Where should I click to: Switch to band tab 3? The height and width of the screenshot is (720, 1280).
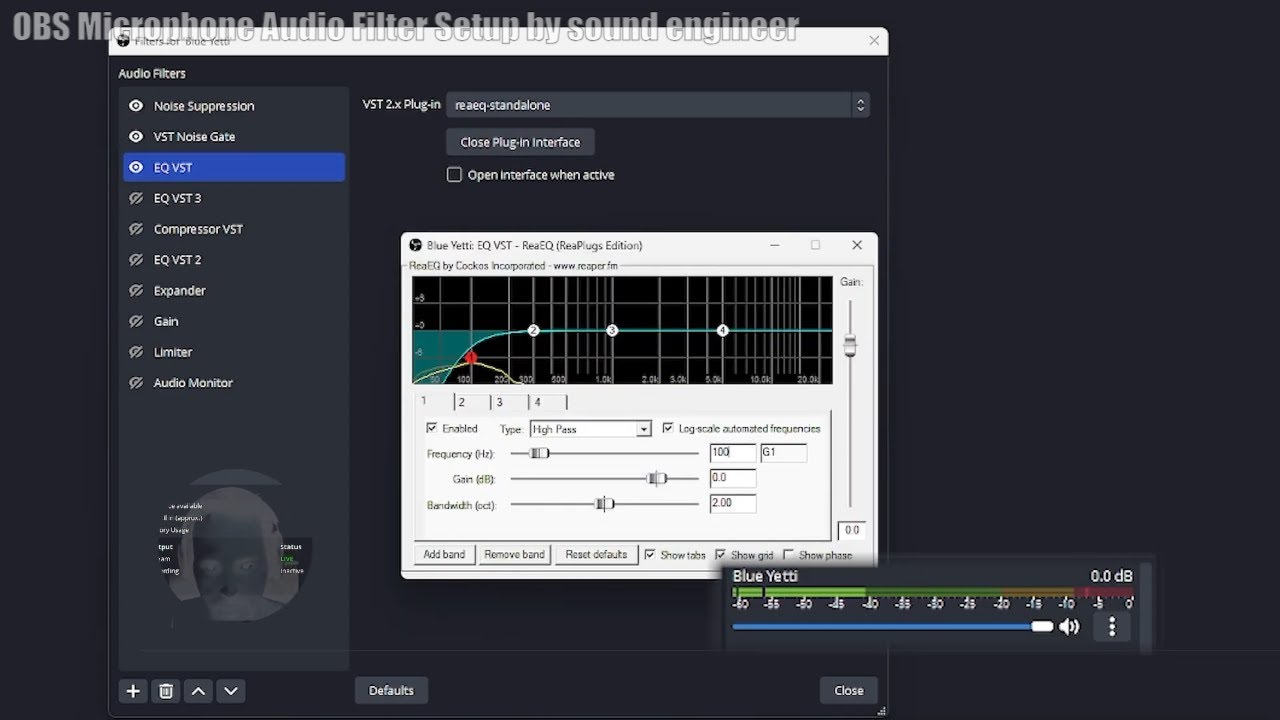(509, 402)
